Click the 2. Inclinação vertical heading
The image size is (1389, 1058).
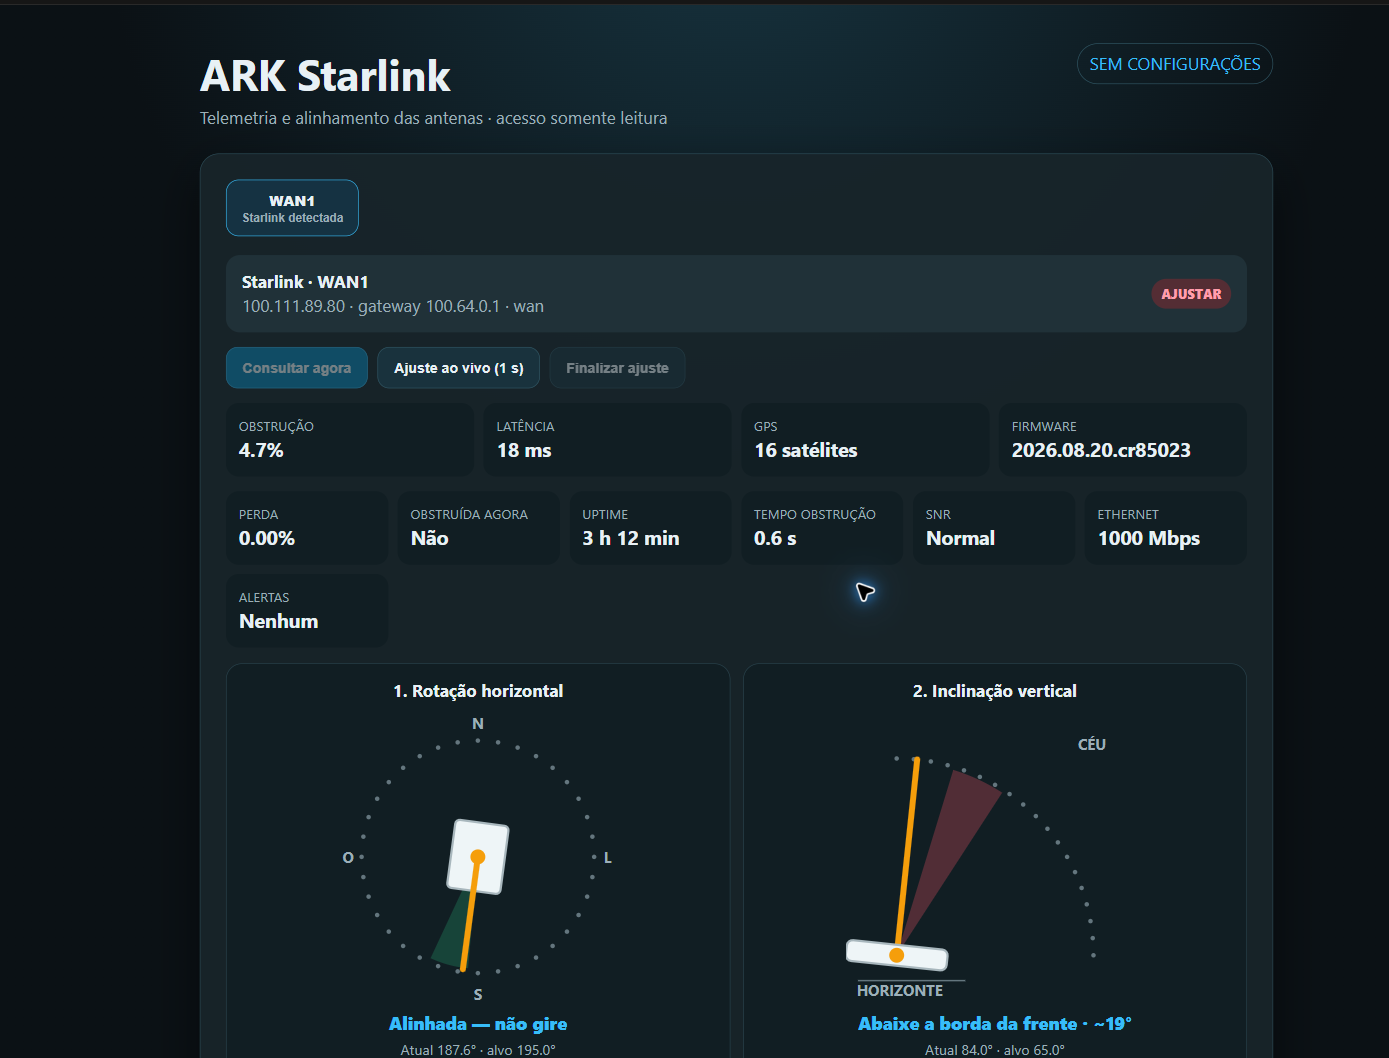pyautogui.click(x=995, y=691)
